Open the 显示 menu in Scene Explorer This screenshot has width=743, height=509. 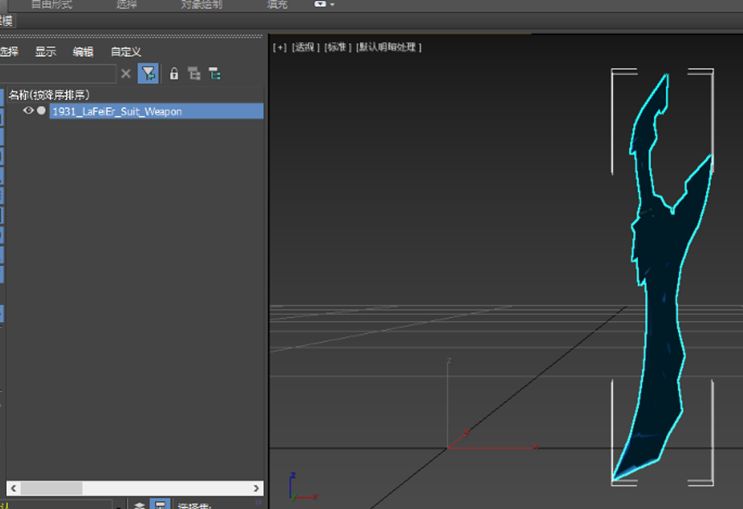(x=45, y=52)
